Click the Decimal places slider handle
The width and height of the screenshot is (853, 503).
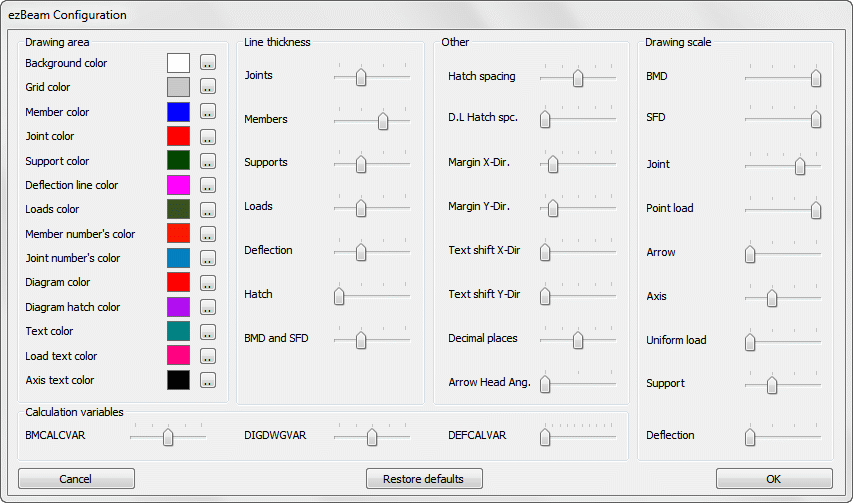578,340
